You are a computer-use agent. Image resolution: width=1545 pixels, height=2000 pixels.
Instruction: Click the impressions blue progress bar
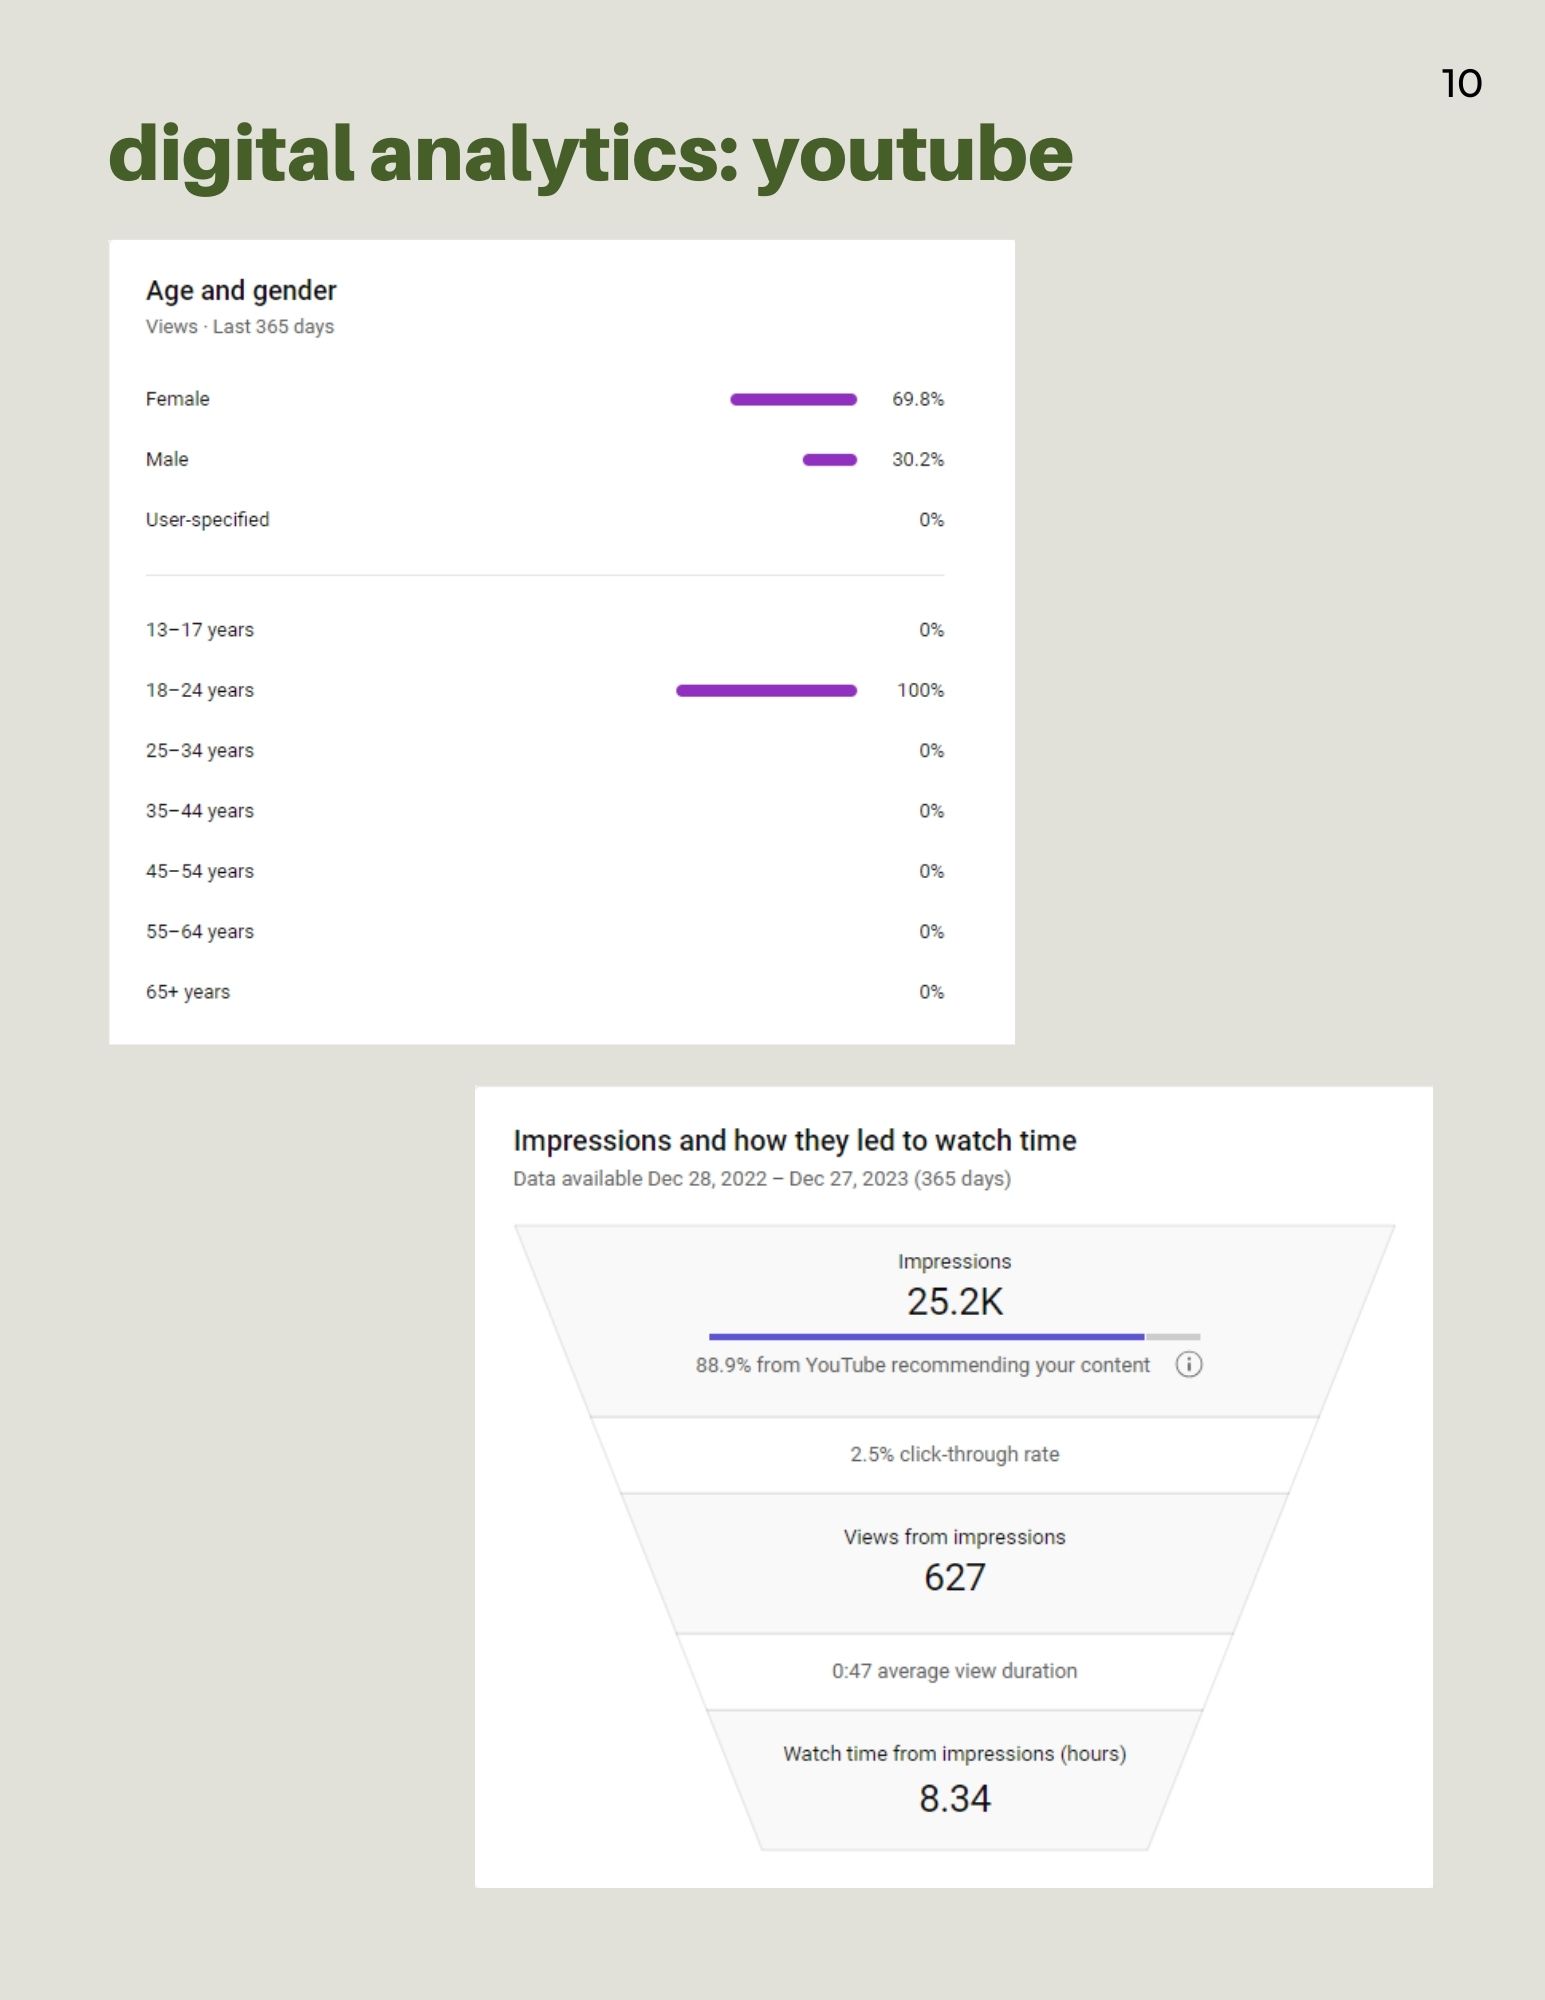[926, 1336]
